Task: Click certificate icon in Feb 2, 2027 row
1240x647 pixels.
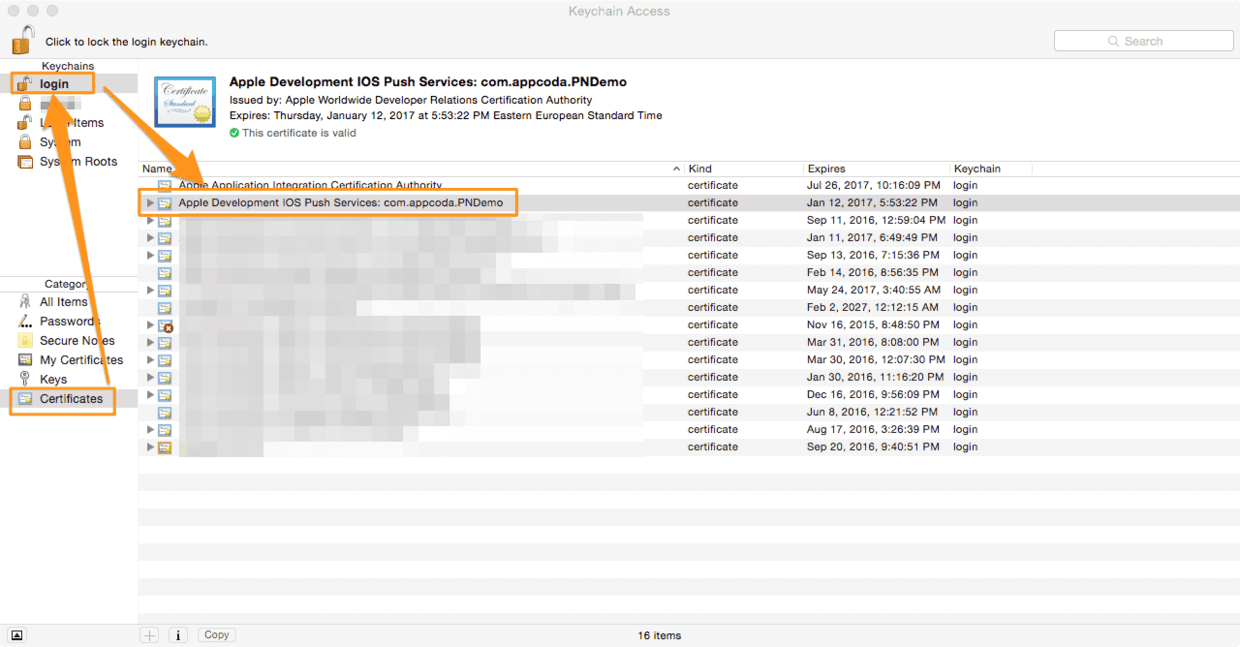Action: pyautogui.click(x=165, y=307)
